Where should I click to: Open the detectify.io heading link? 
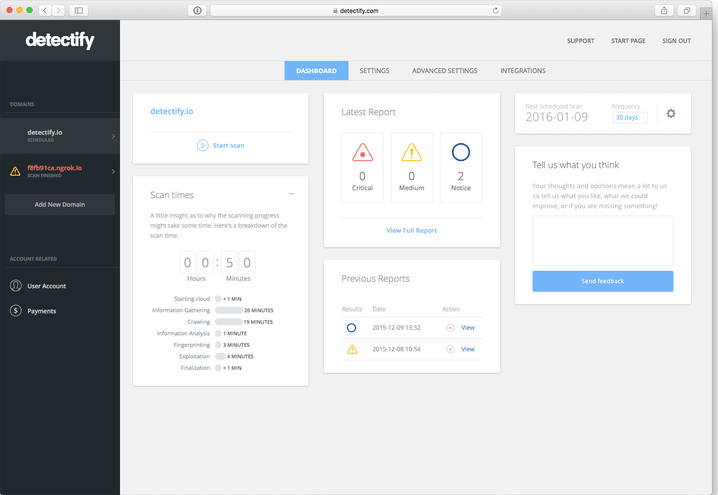click(x=172, y=111)
